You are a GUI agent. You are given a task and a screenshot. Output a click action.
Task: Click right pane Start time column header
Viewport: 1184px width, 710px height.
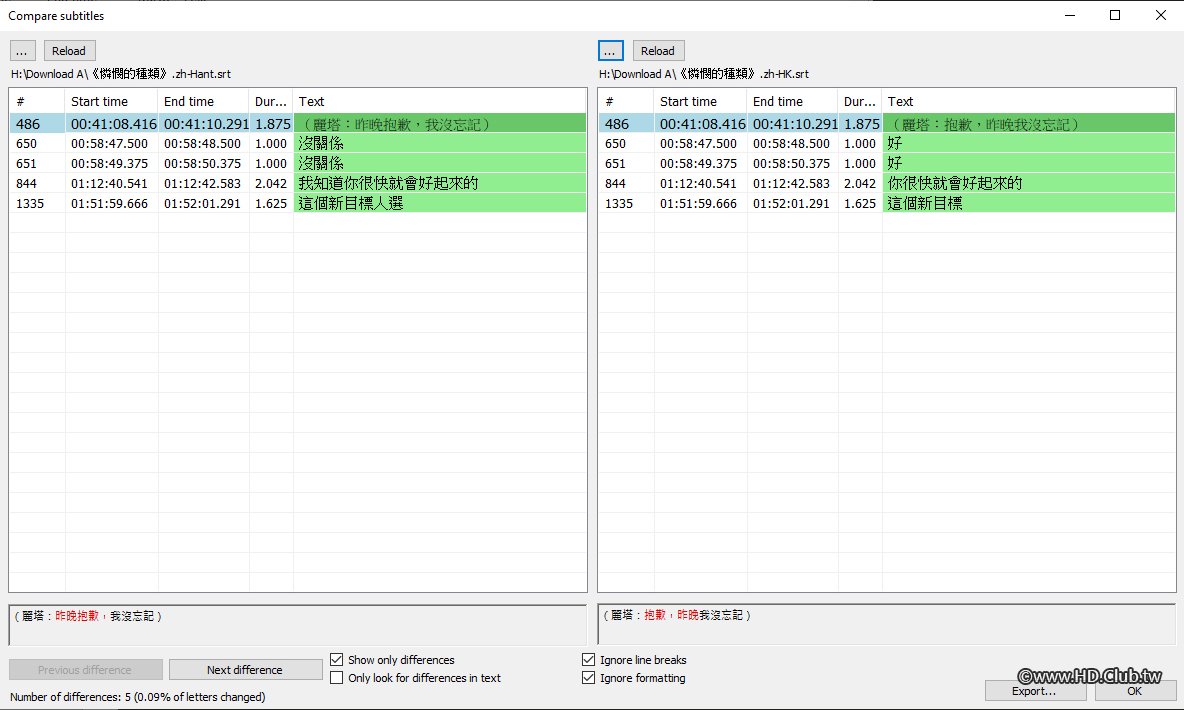700,101
